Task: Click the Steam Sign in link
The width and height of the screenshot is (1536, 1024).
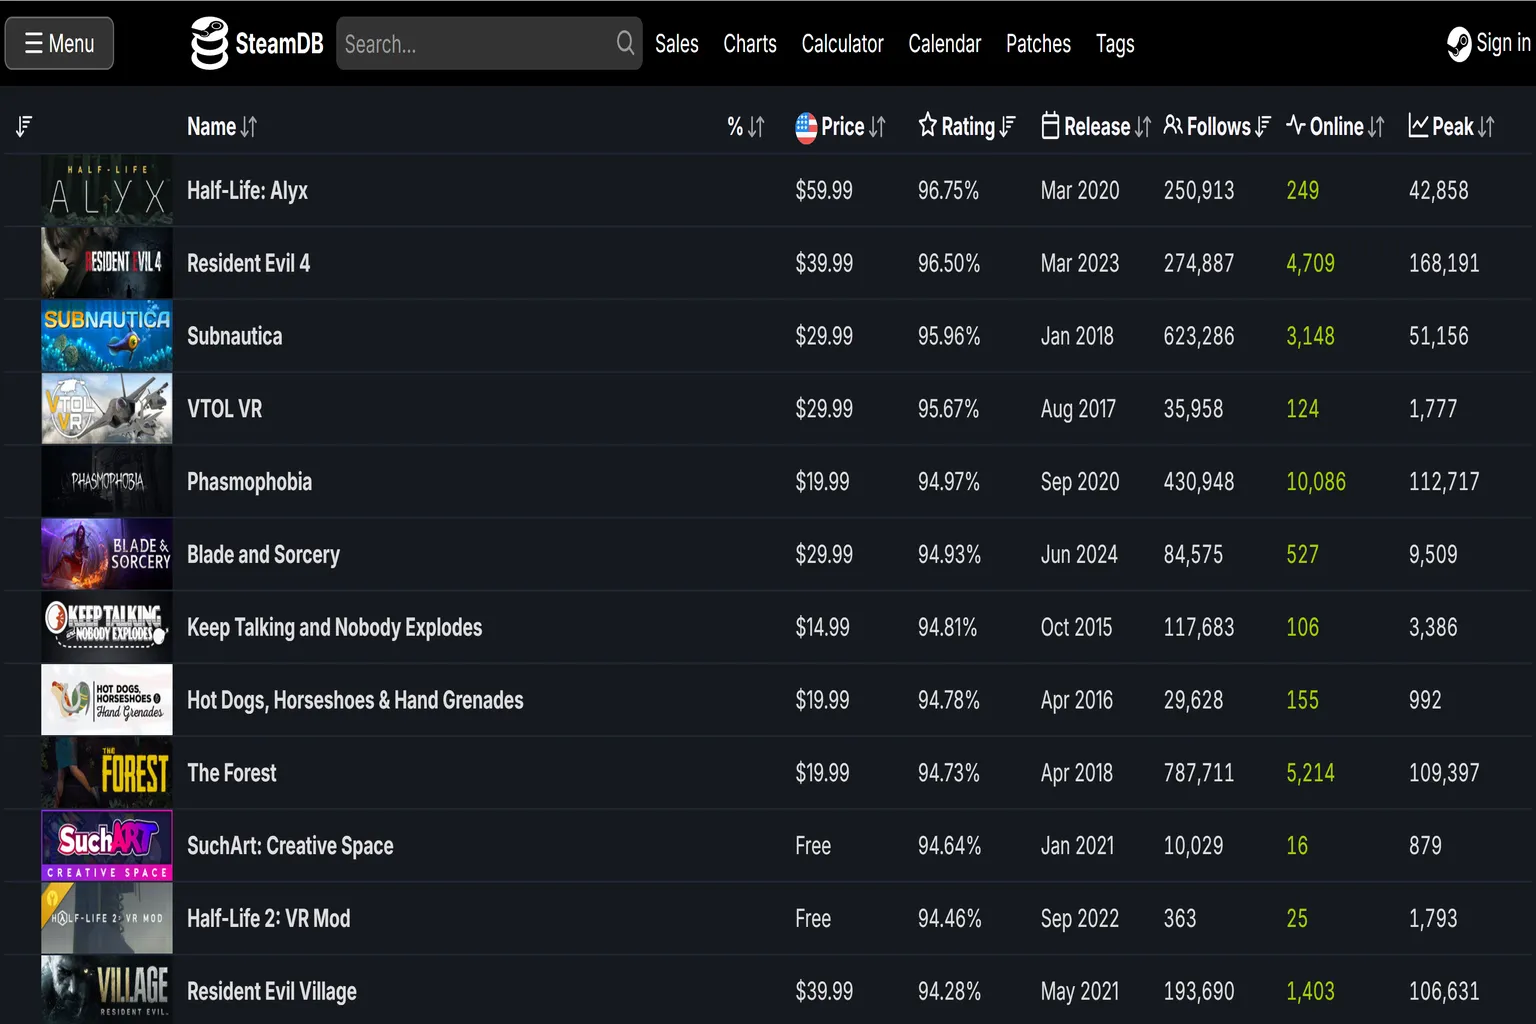Action: [x=1488, y=44]
